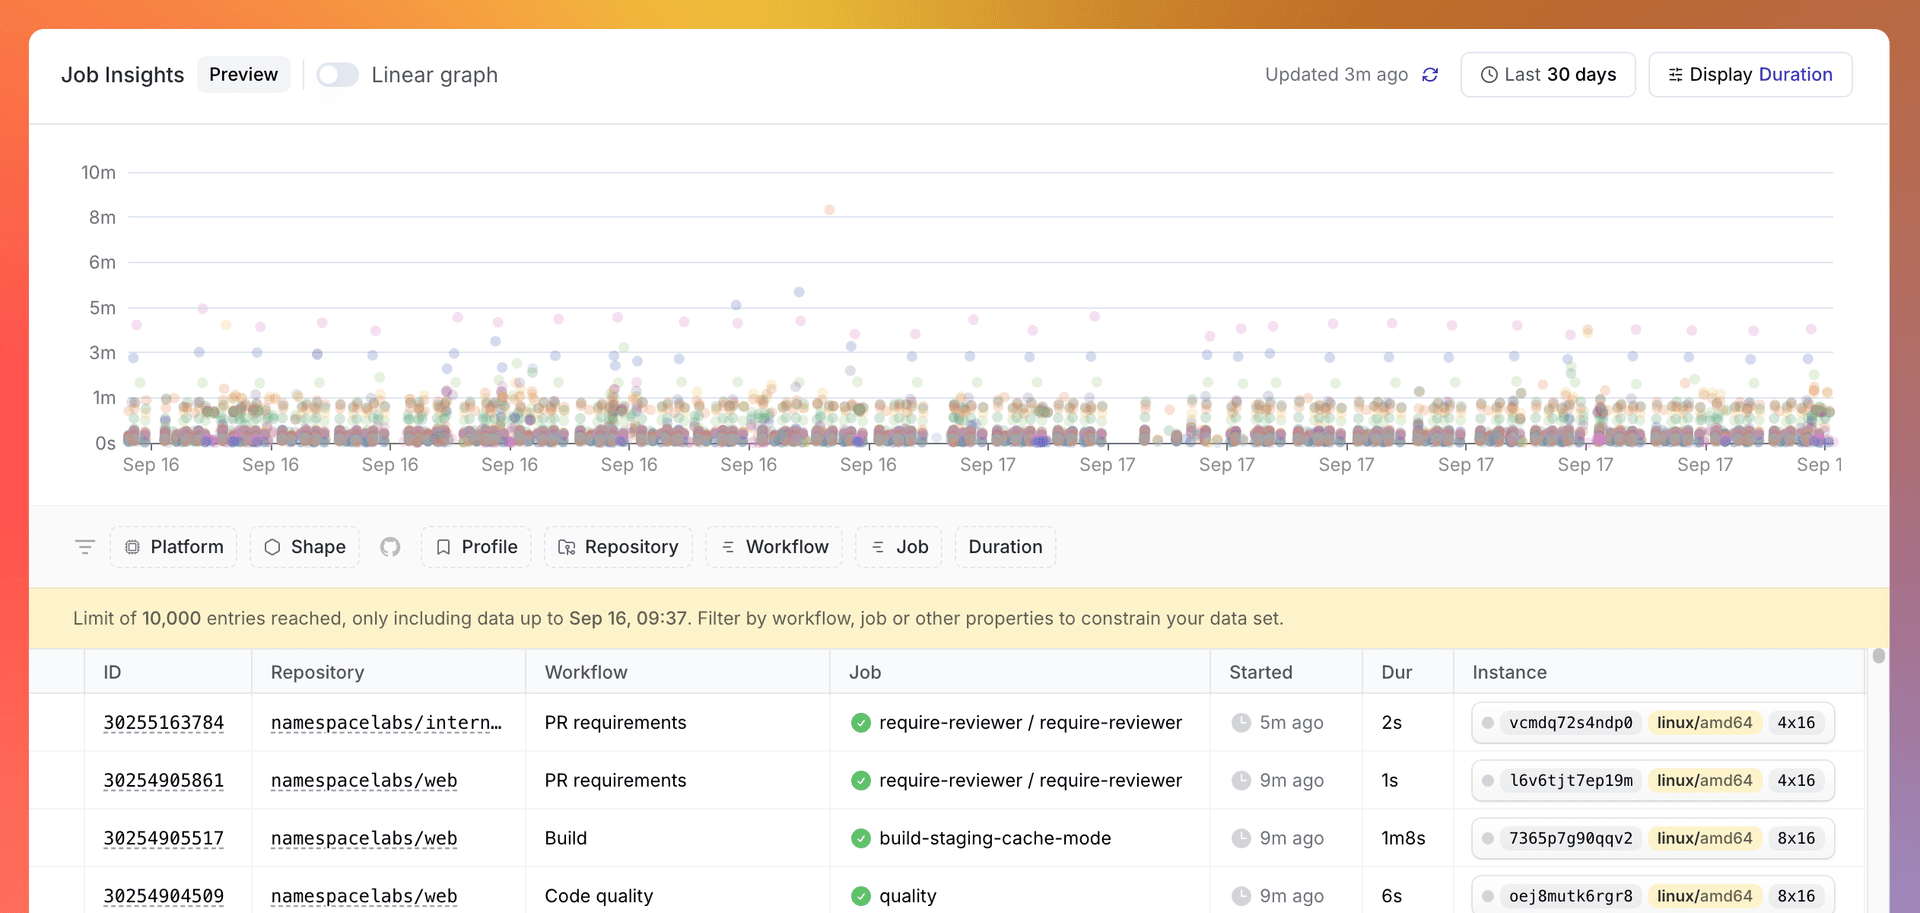
Task: Click green check icon on quality job
Action: 860,896
